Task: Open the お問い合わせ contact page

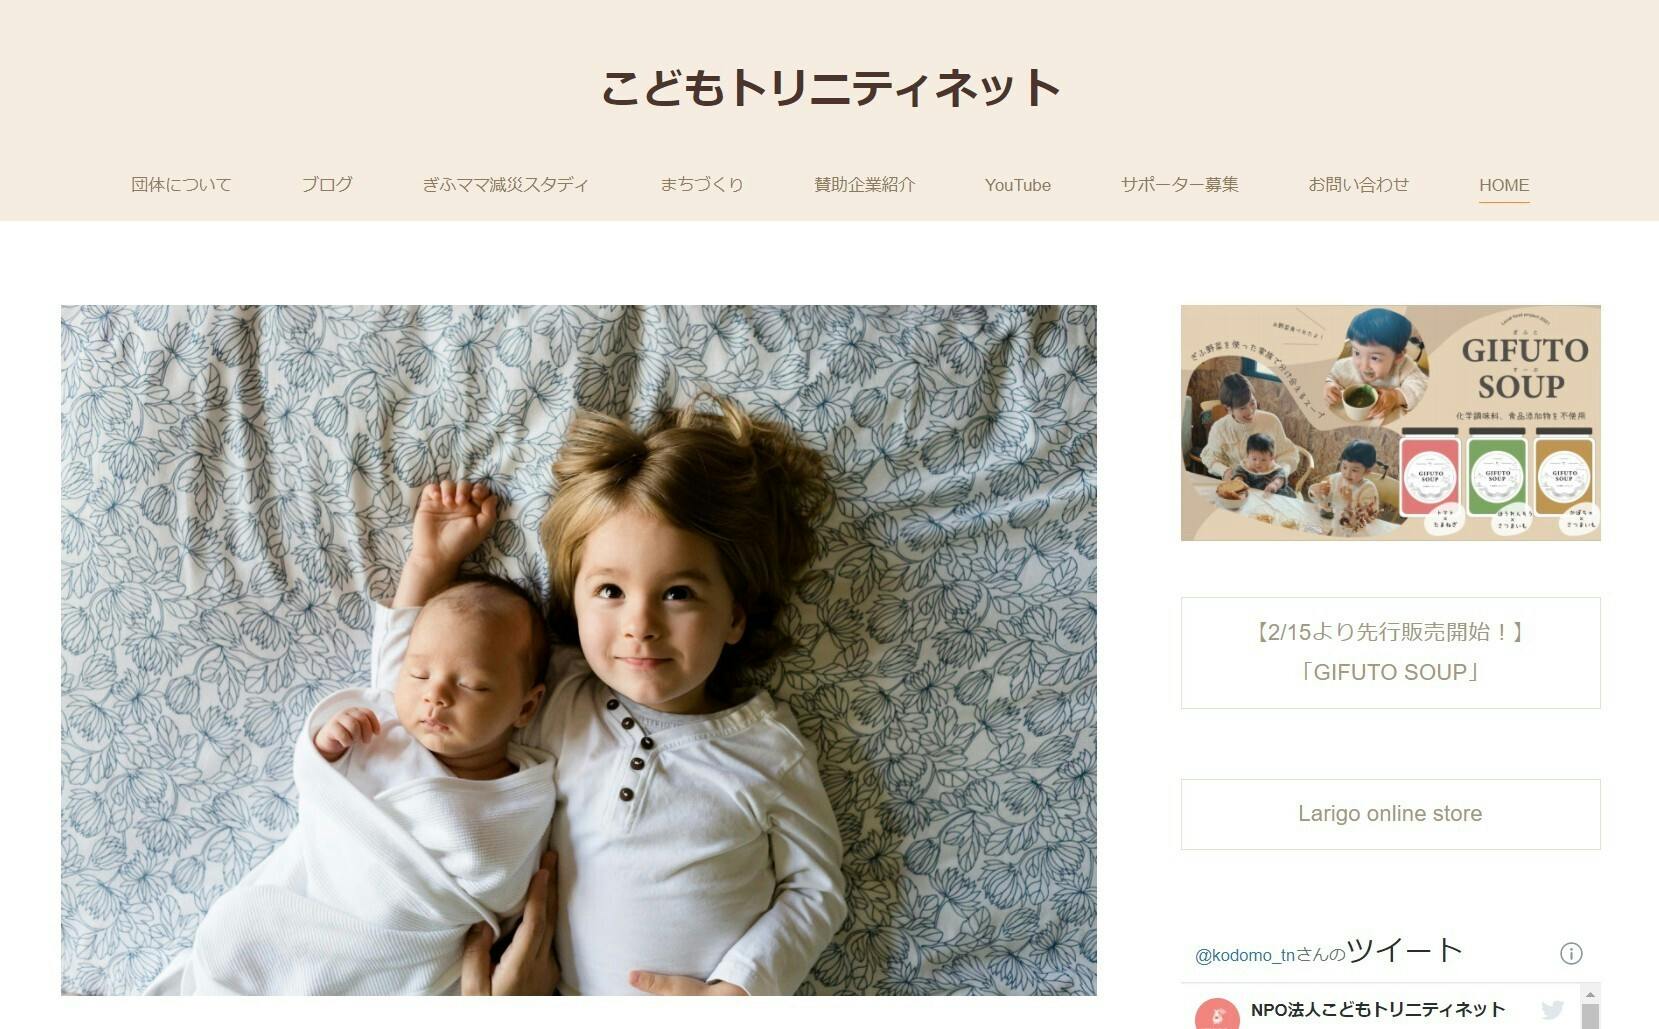Action: point(1359,185)
